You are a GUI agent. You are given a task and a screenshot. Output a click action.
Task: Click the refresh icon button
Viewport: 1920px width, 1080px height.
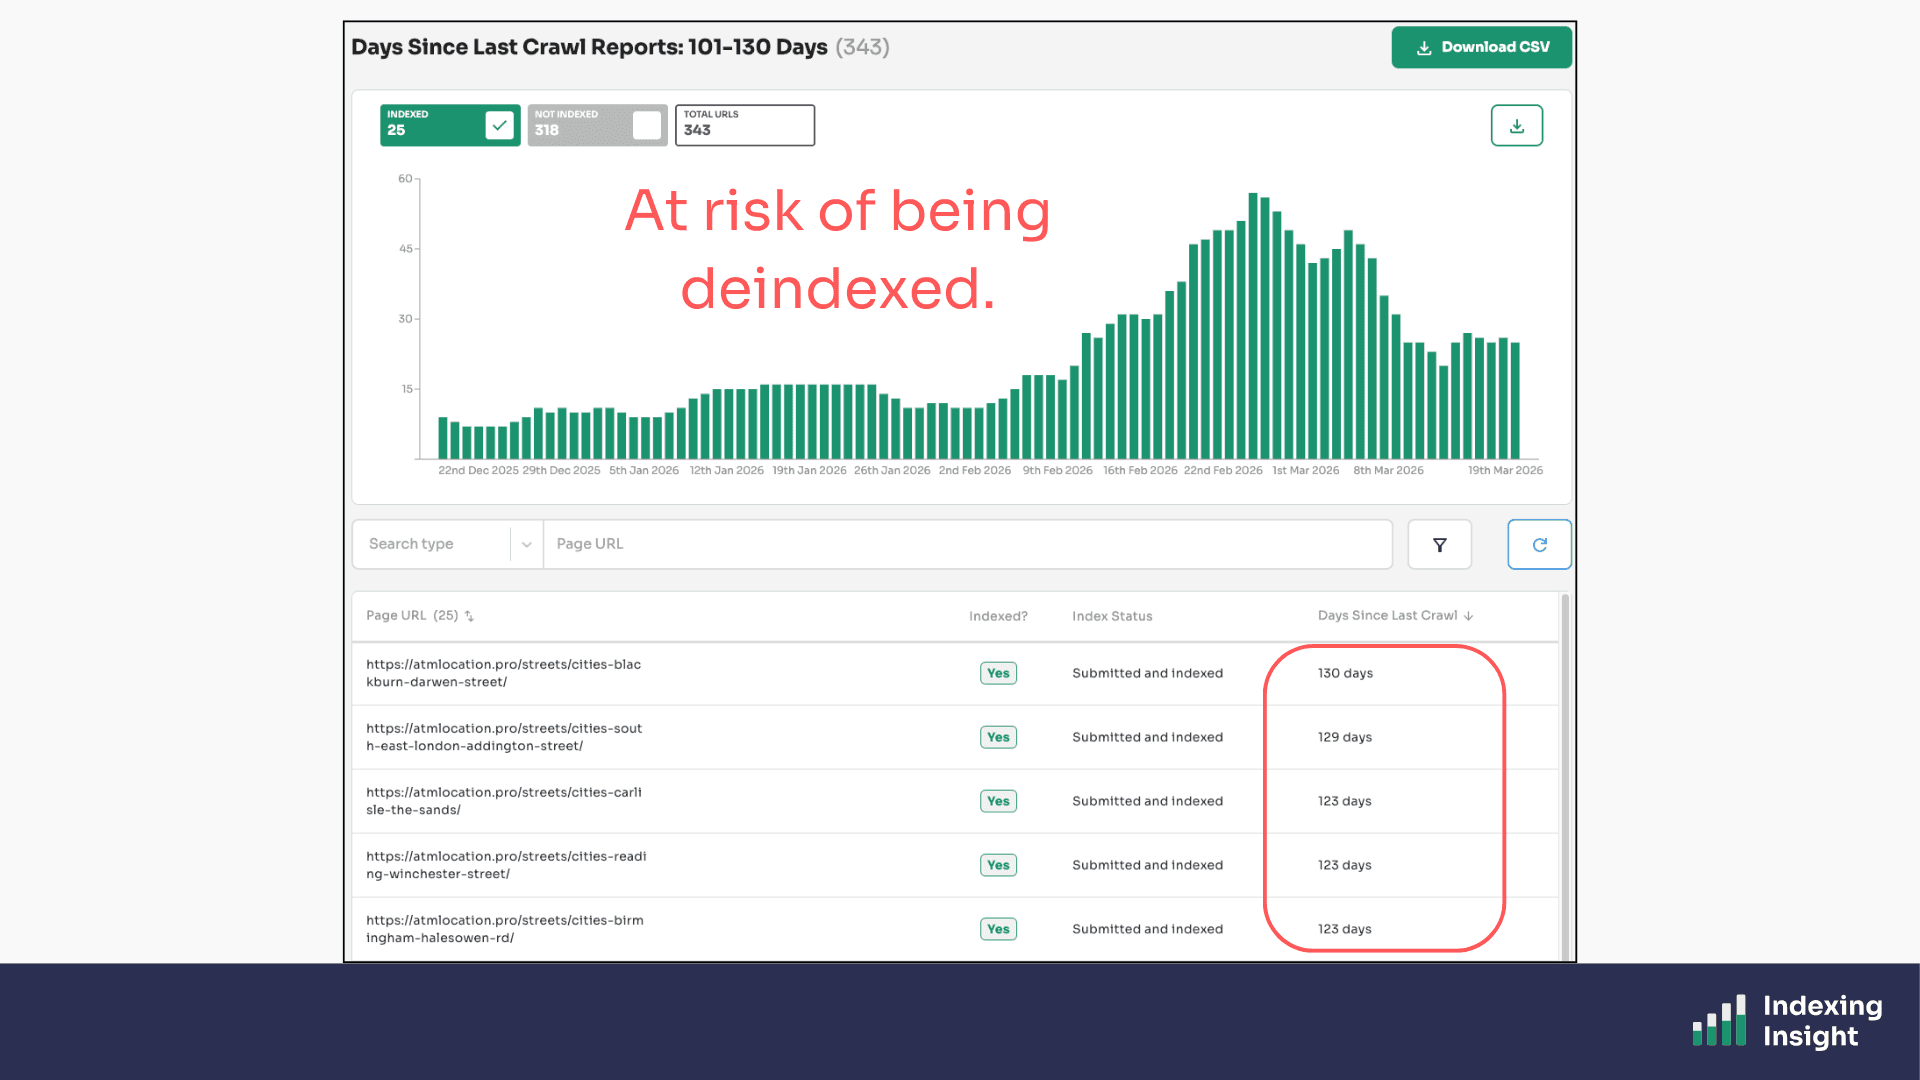(x=1539, y=545)
